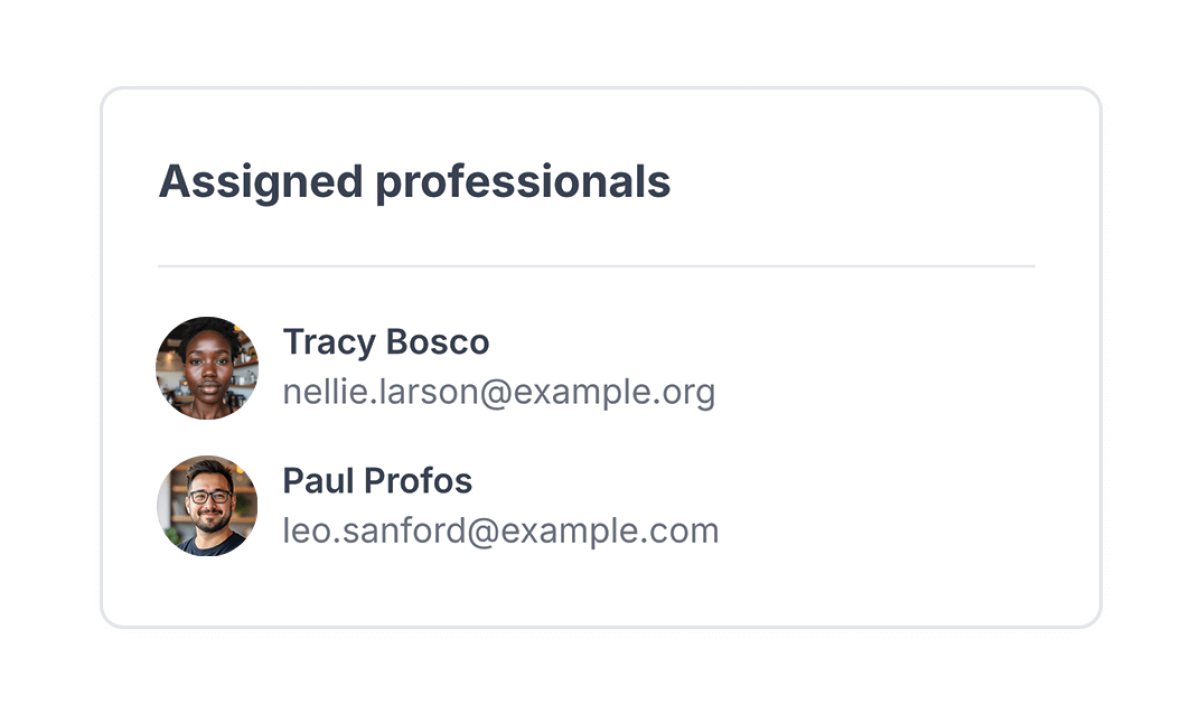
Task: Click the word "Assigned" in the title
Action: click(260, 182)
